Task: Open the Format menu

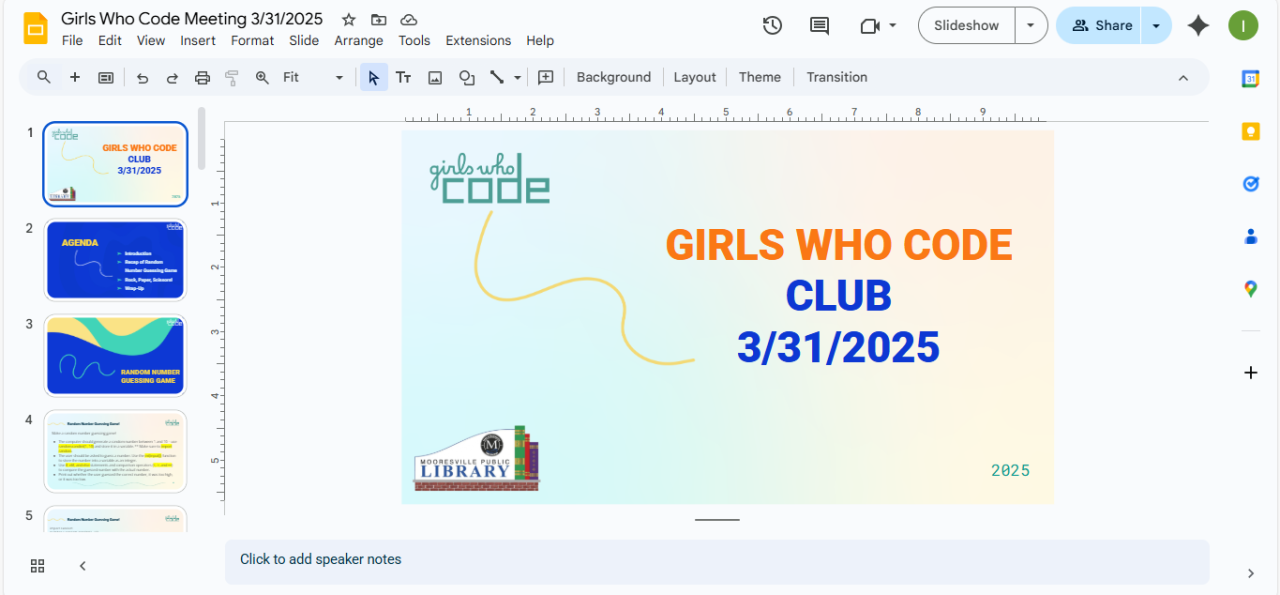Action: (252, 41)
